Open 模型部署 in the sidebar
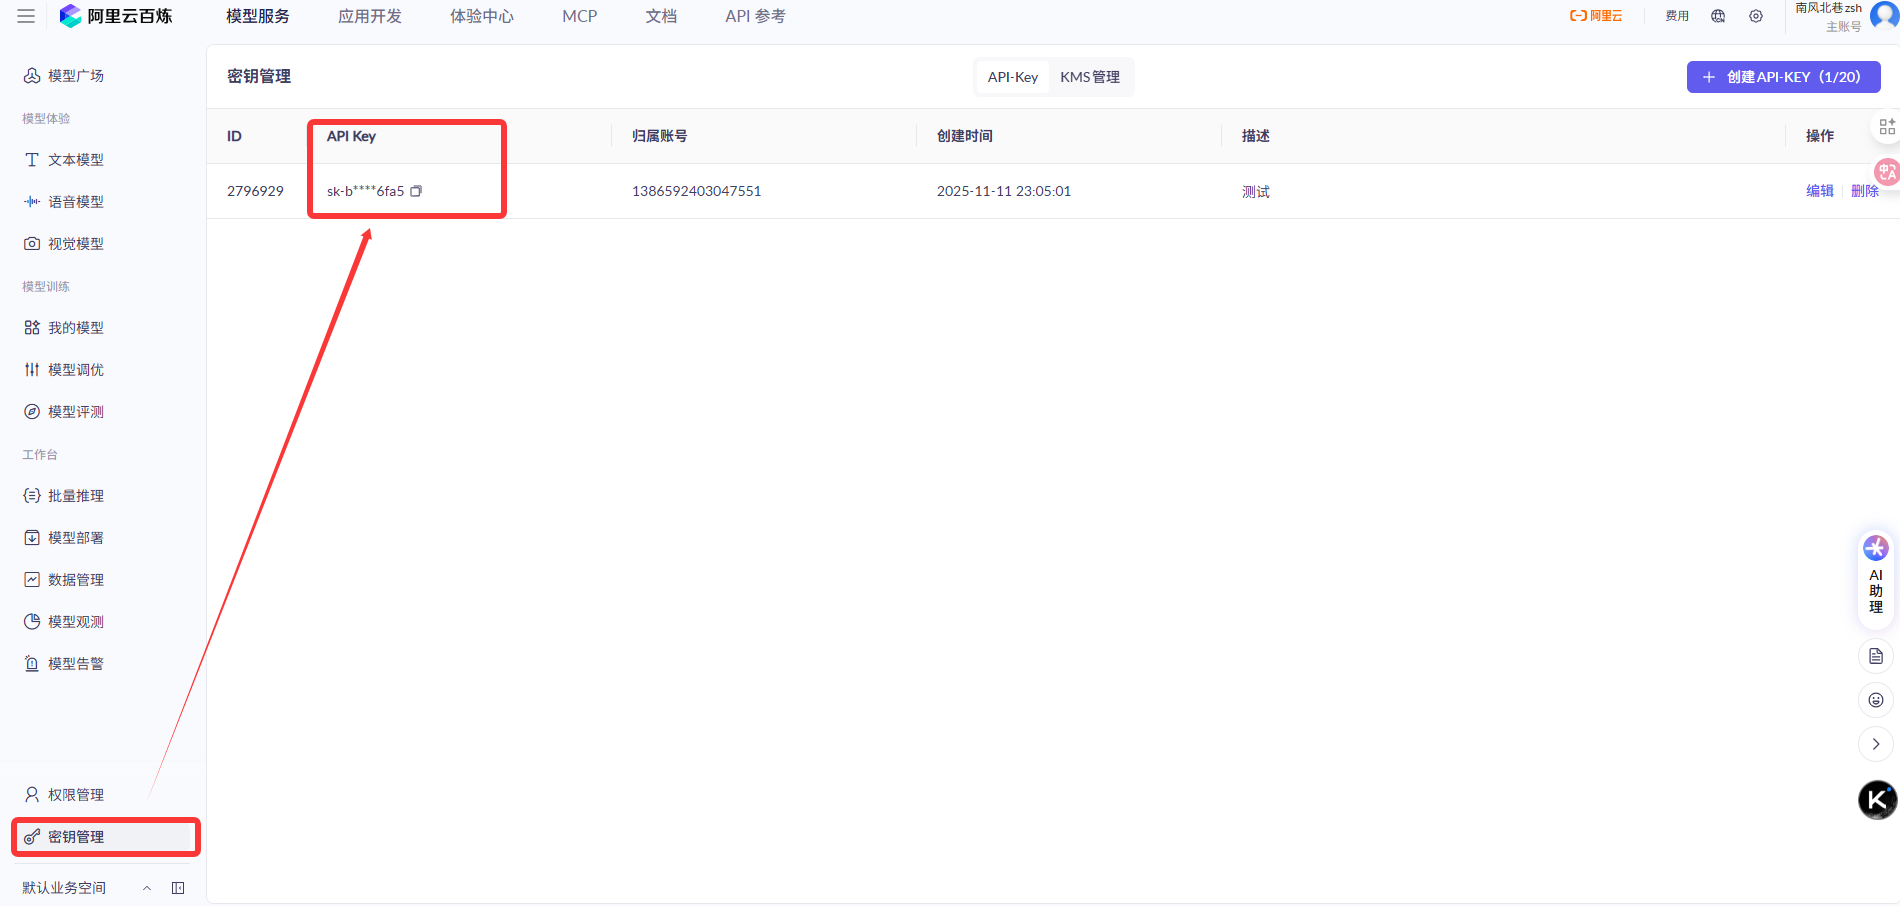Image resolution: width=1900 pixels, height=906 pixels. pos(76,538)
